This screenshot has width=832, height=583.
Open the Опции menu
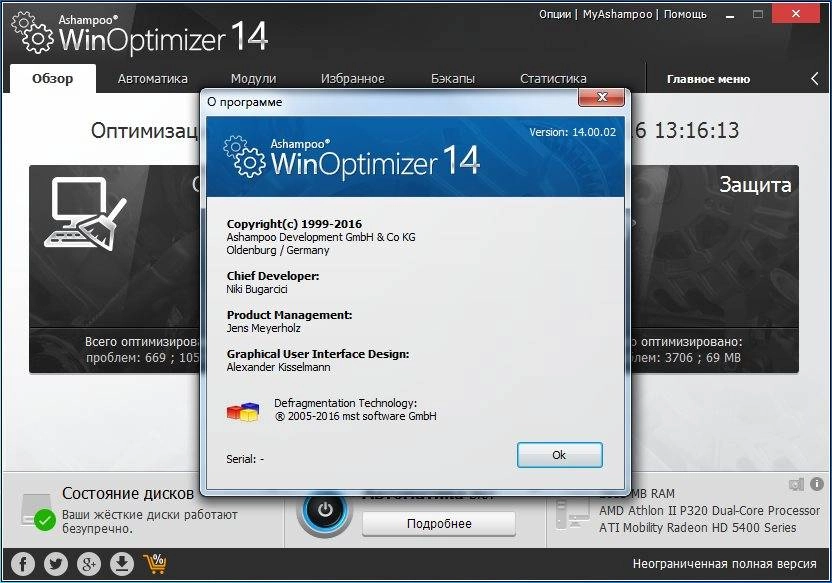pos(555,14)
